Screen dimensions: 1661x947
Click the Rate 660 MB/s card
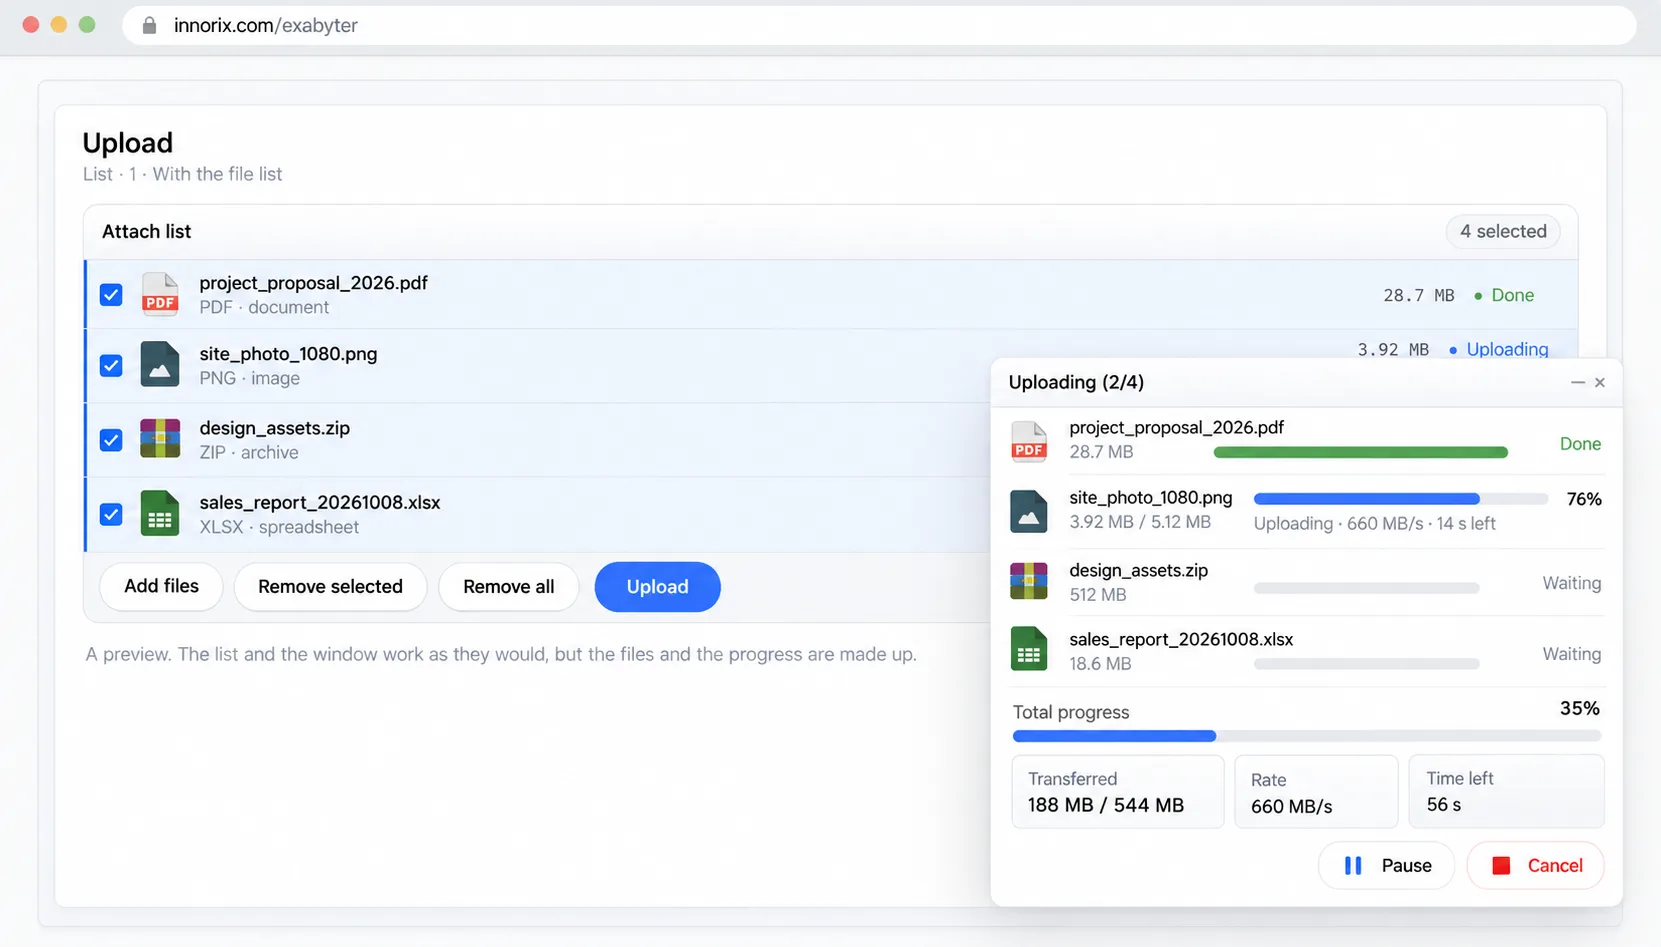click(1316, 792)
